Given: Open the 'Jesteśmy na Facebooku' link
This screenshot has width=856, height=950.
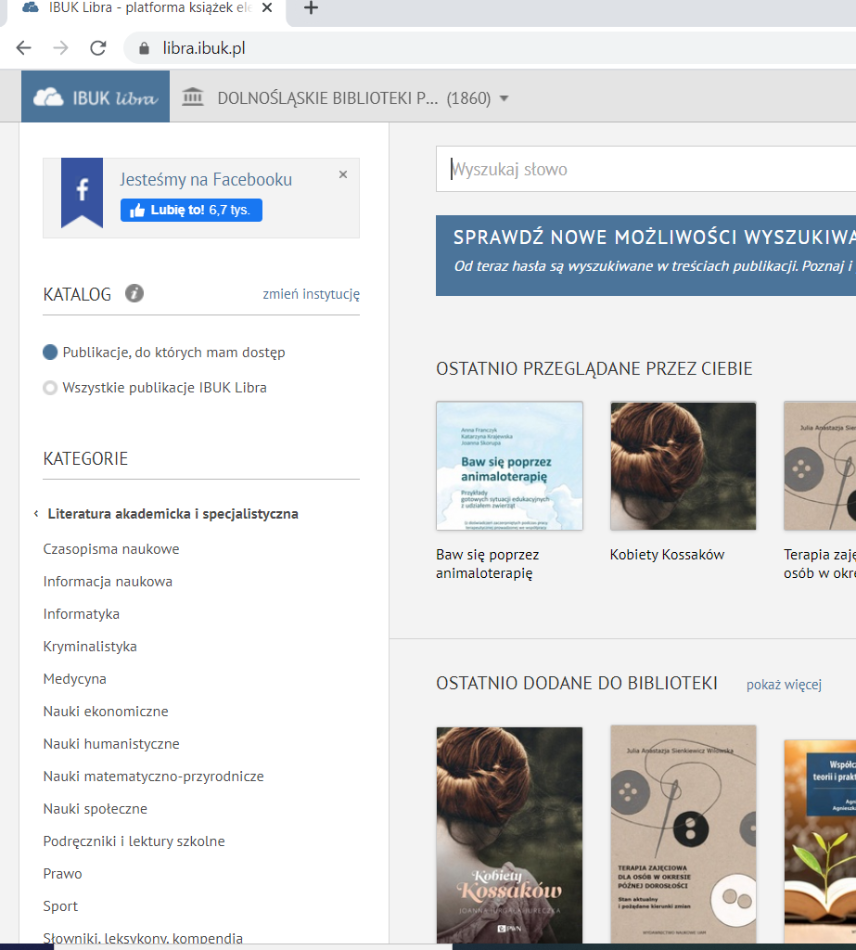Looking at the screenshot, I should (205, 179).
